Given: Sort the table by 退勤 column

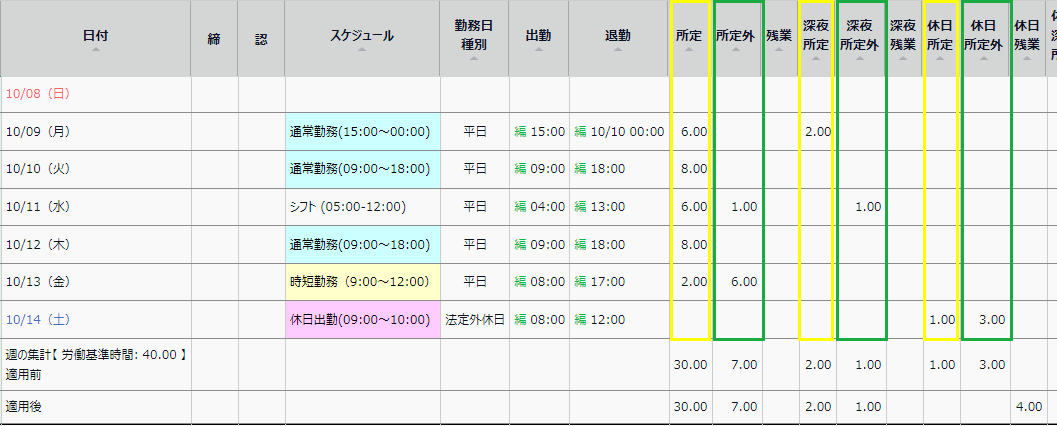Looking at the screenshot, I should click(x=618, y=38).
